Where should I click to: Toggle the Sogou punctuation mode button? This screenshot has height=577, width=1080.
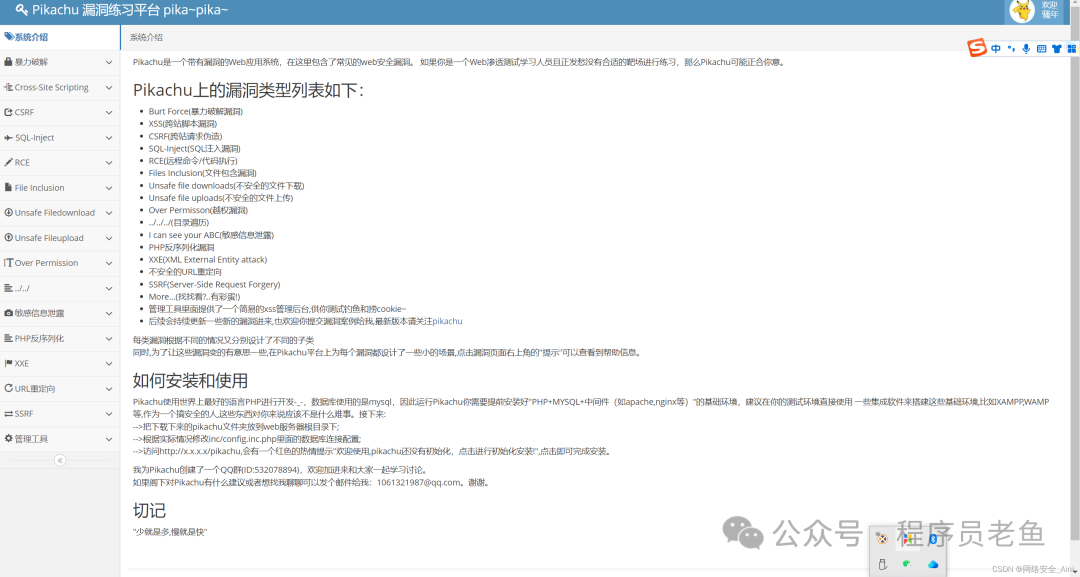[1011, 49]
